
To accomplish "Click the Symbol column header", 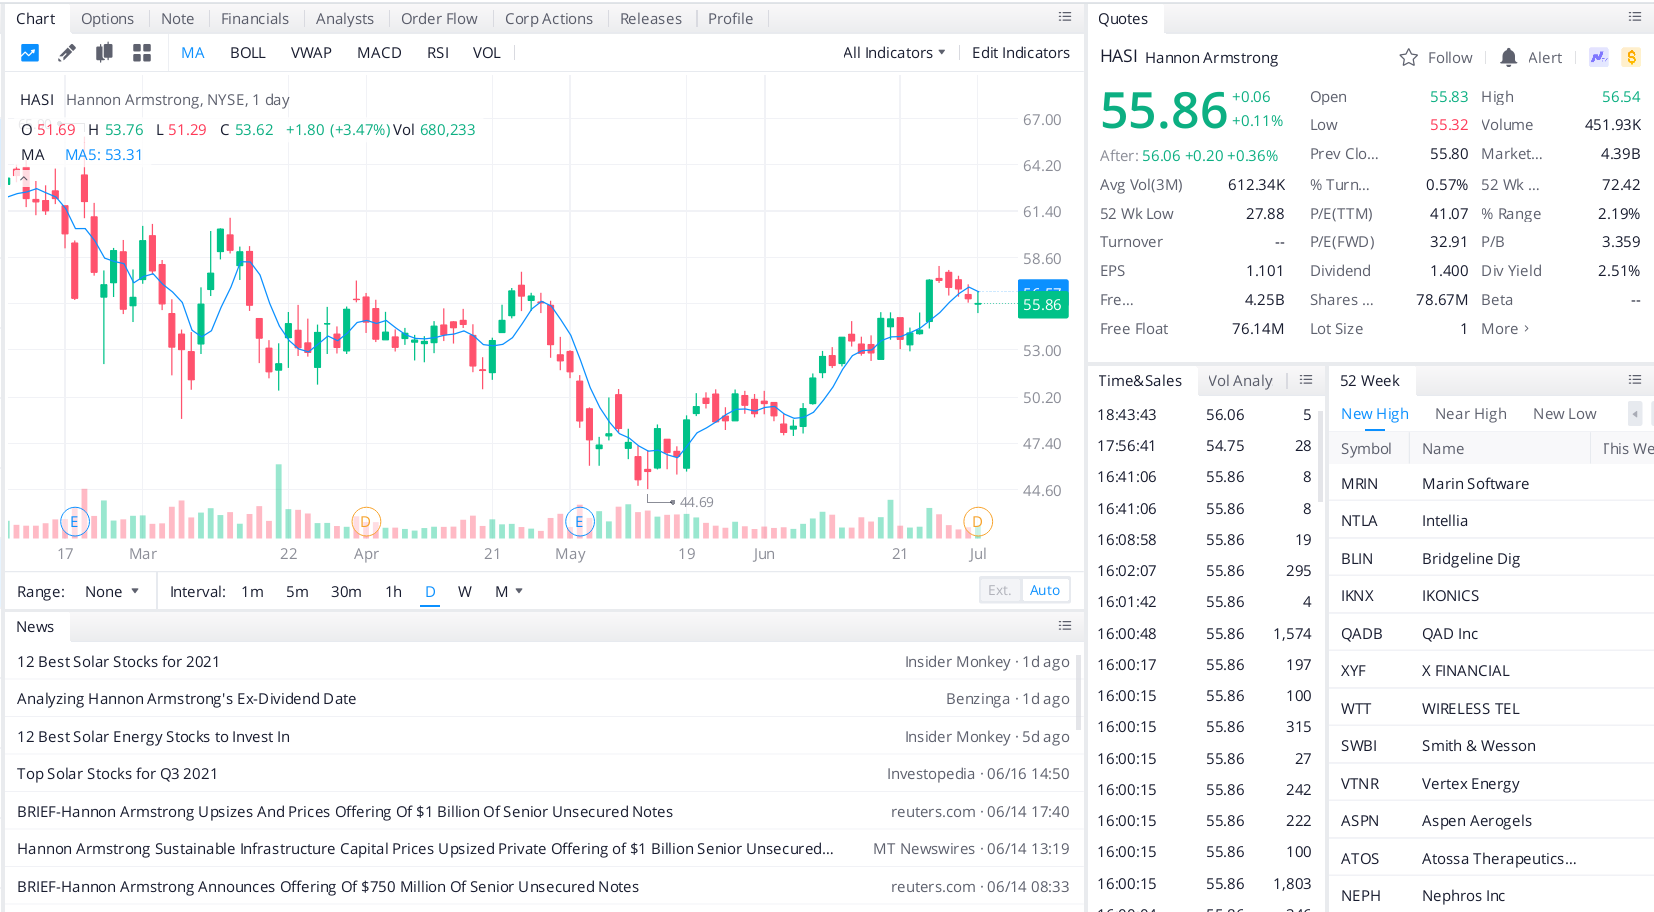I will (x=1366, y=449).
